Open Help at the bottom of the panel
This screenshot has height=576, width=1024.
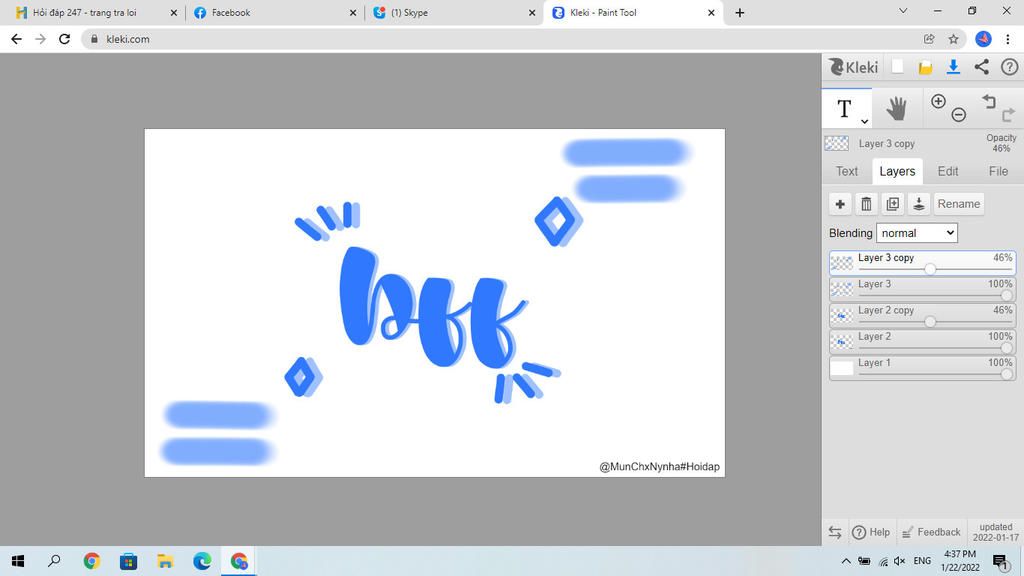[871, 532]
